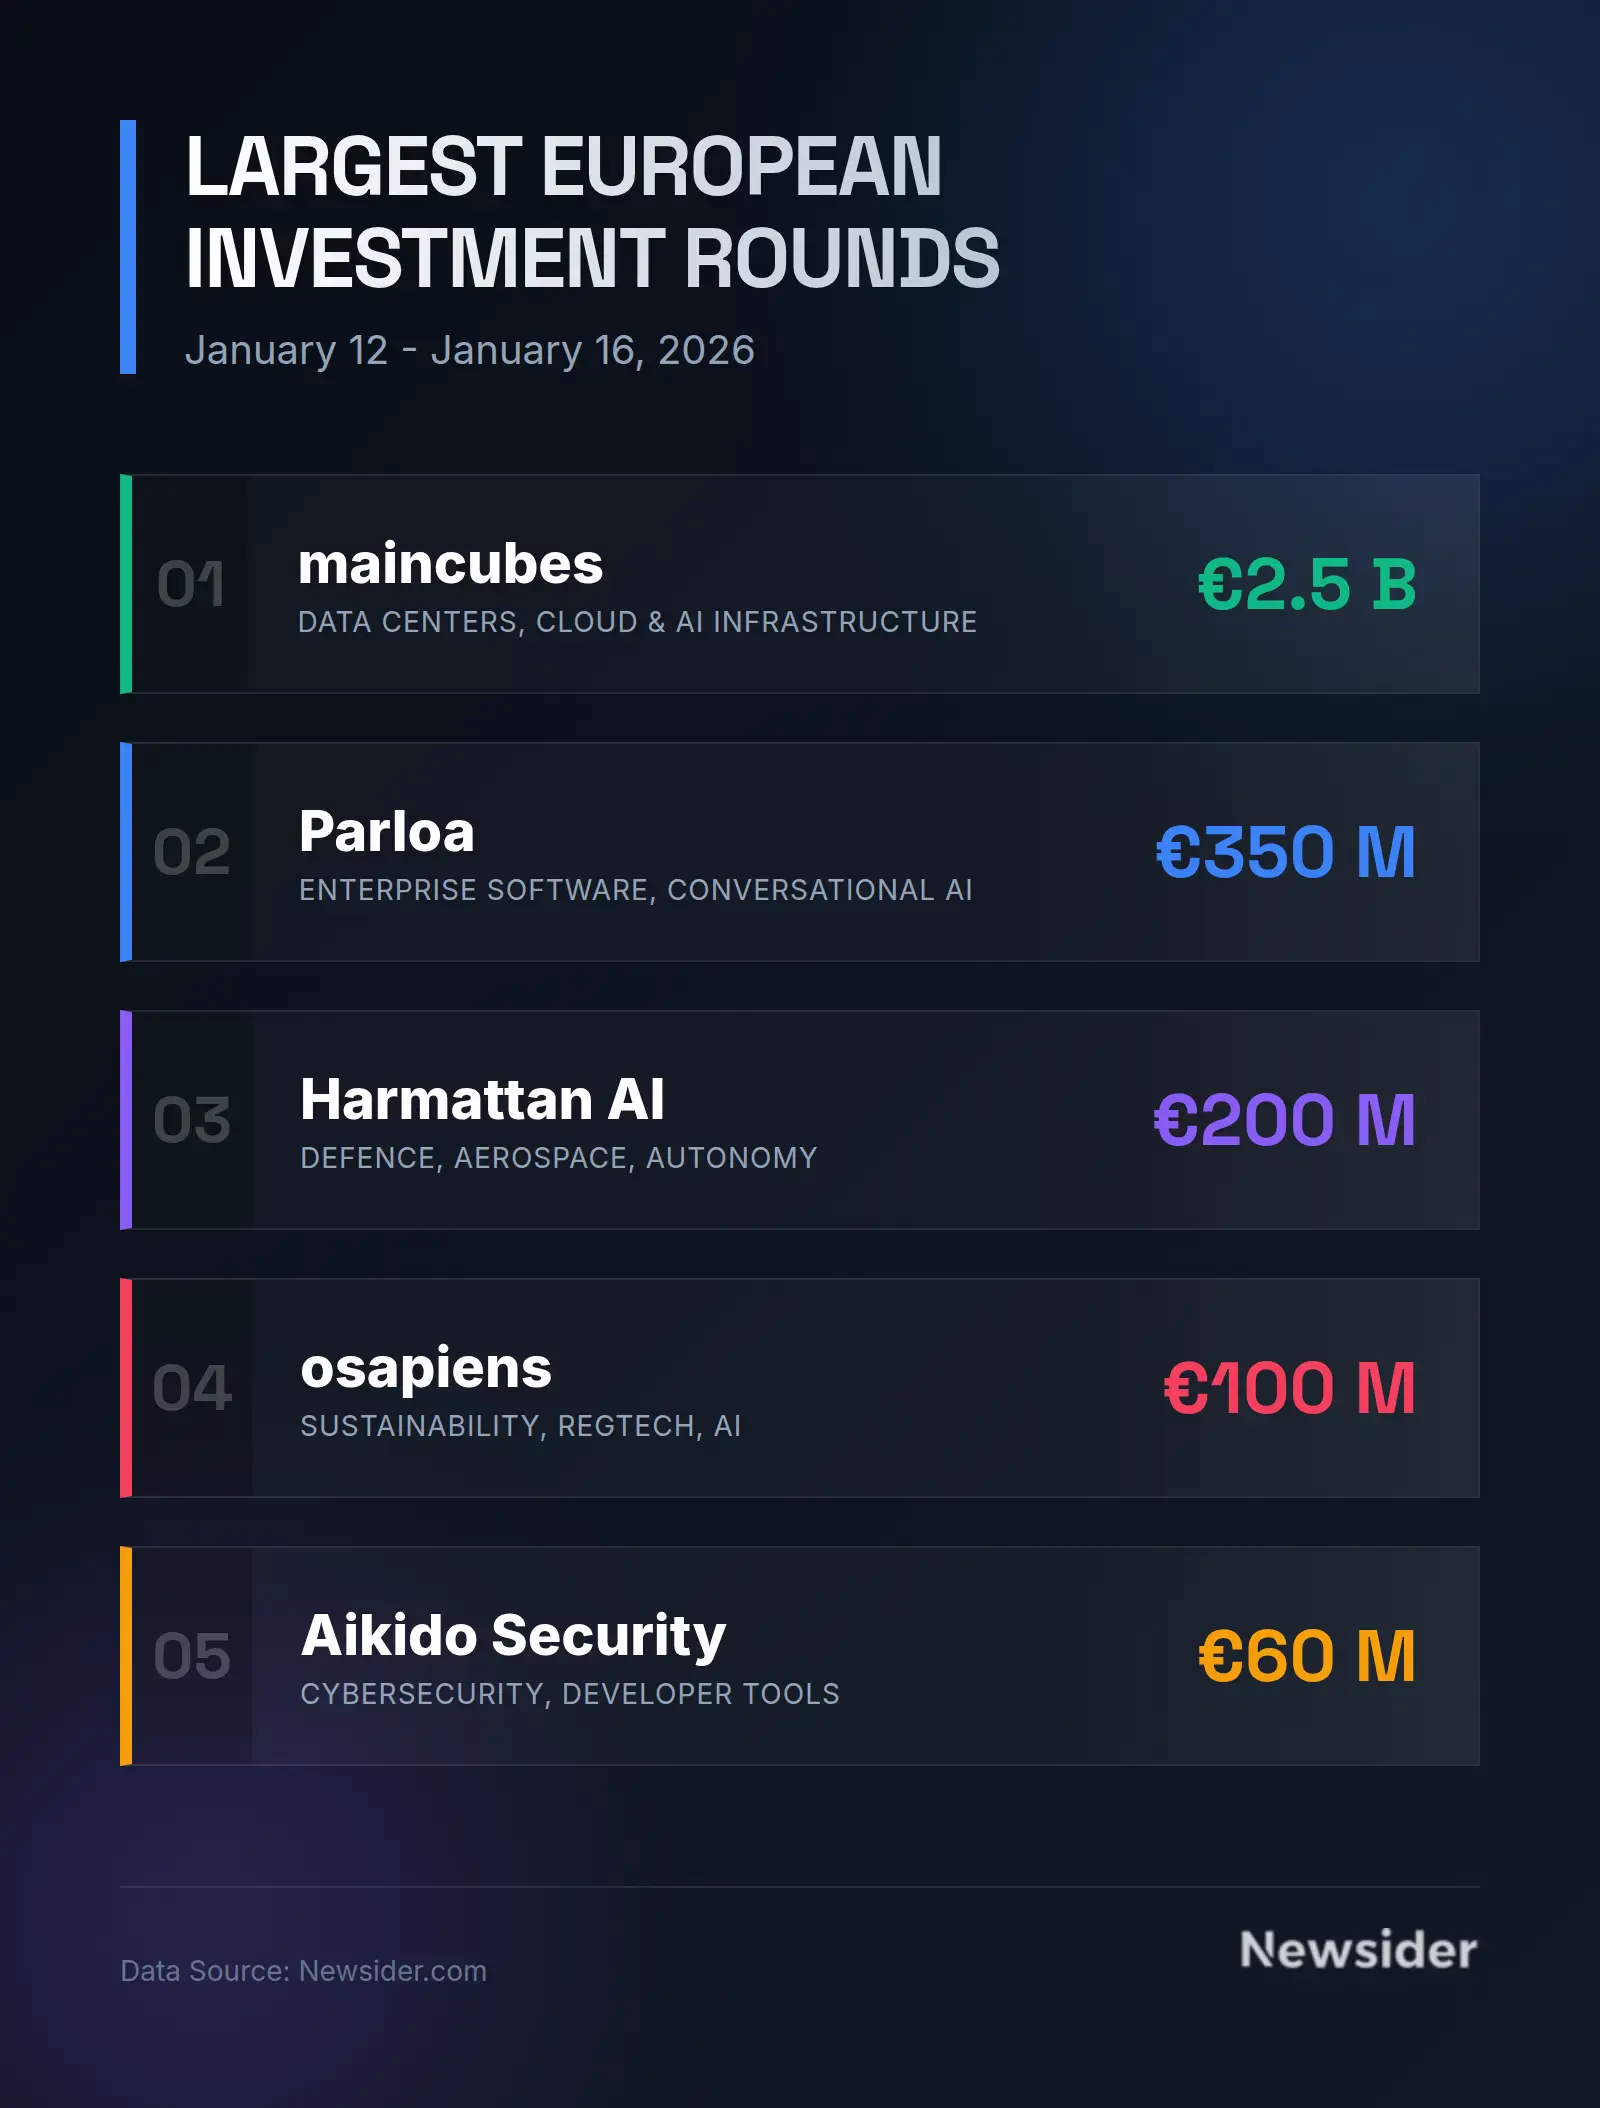Select the €200 M amount
The image size is (1600, 2108).
point(1284,1120)
